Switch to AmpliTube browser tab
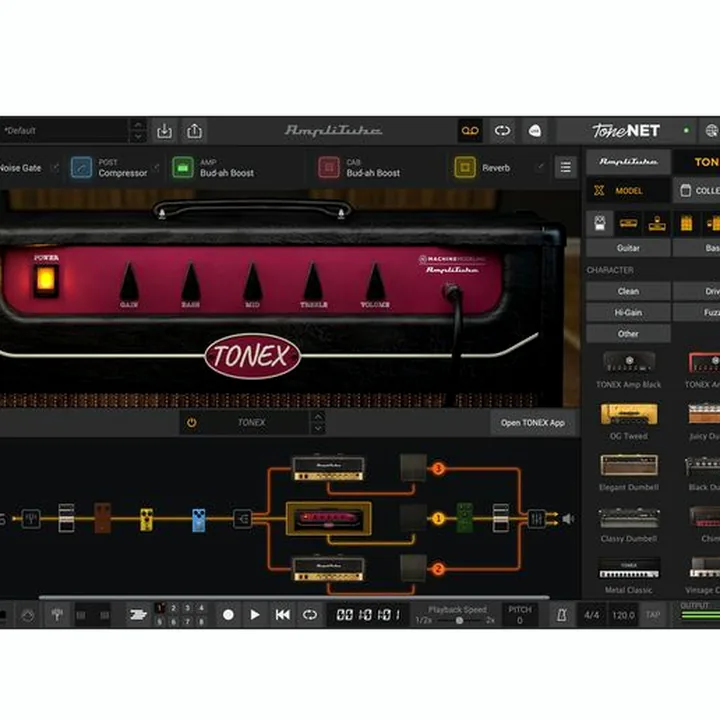 (628, 162)
